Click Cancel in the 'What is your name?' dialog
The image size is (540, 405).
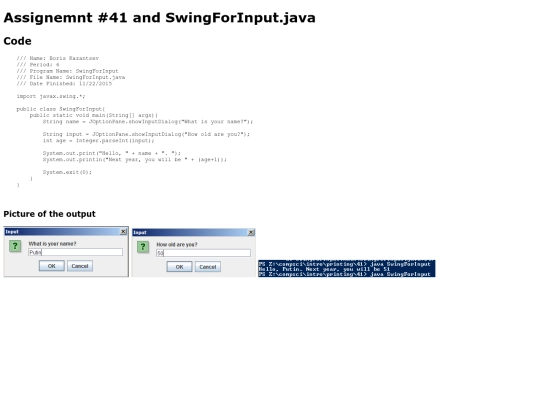point(80,266)
